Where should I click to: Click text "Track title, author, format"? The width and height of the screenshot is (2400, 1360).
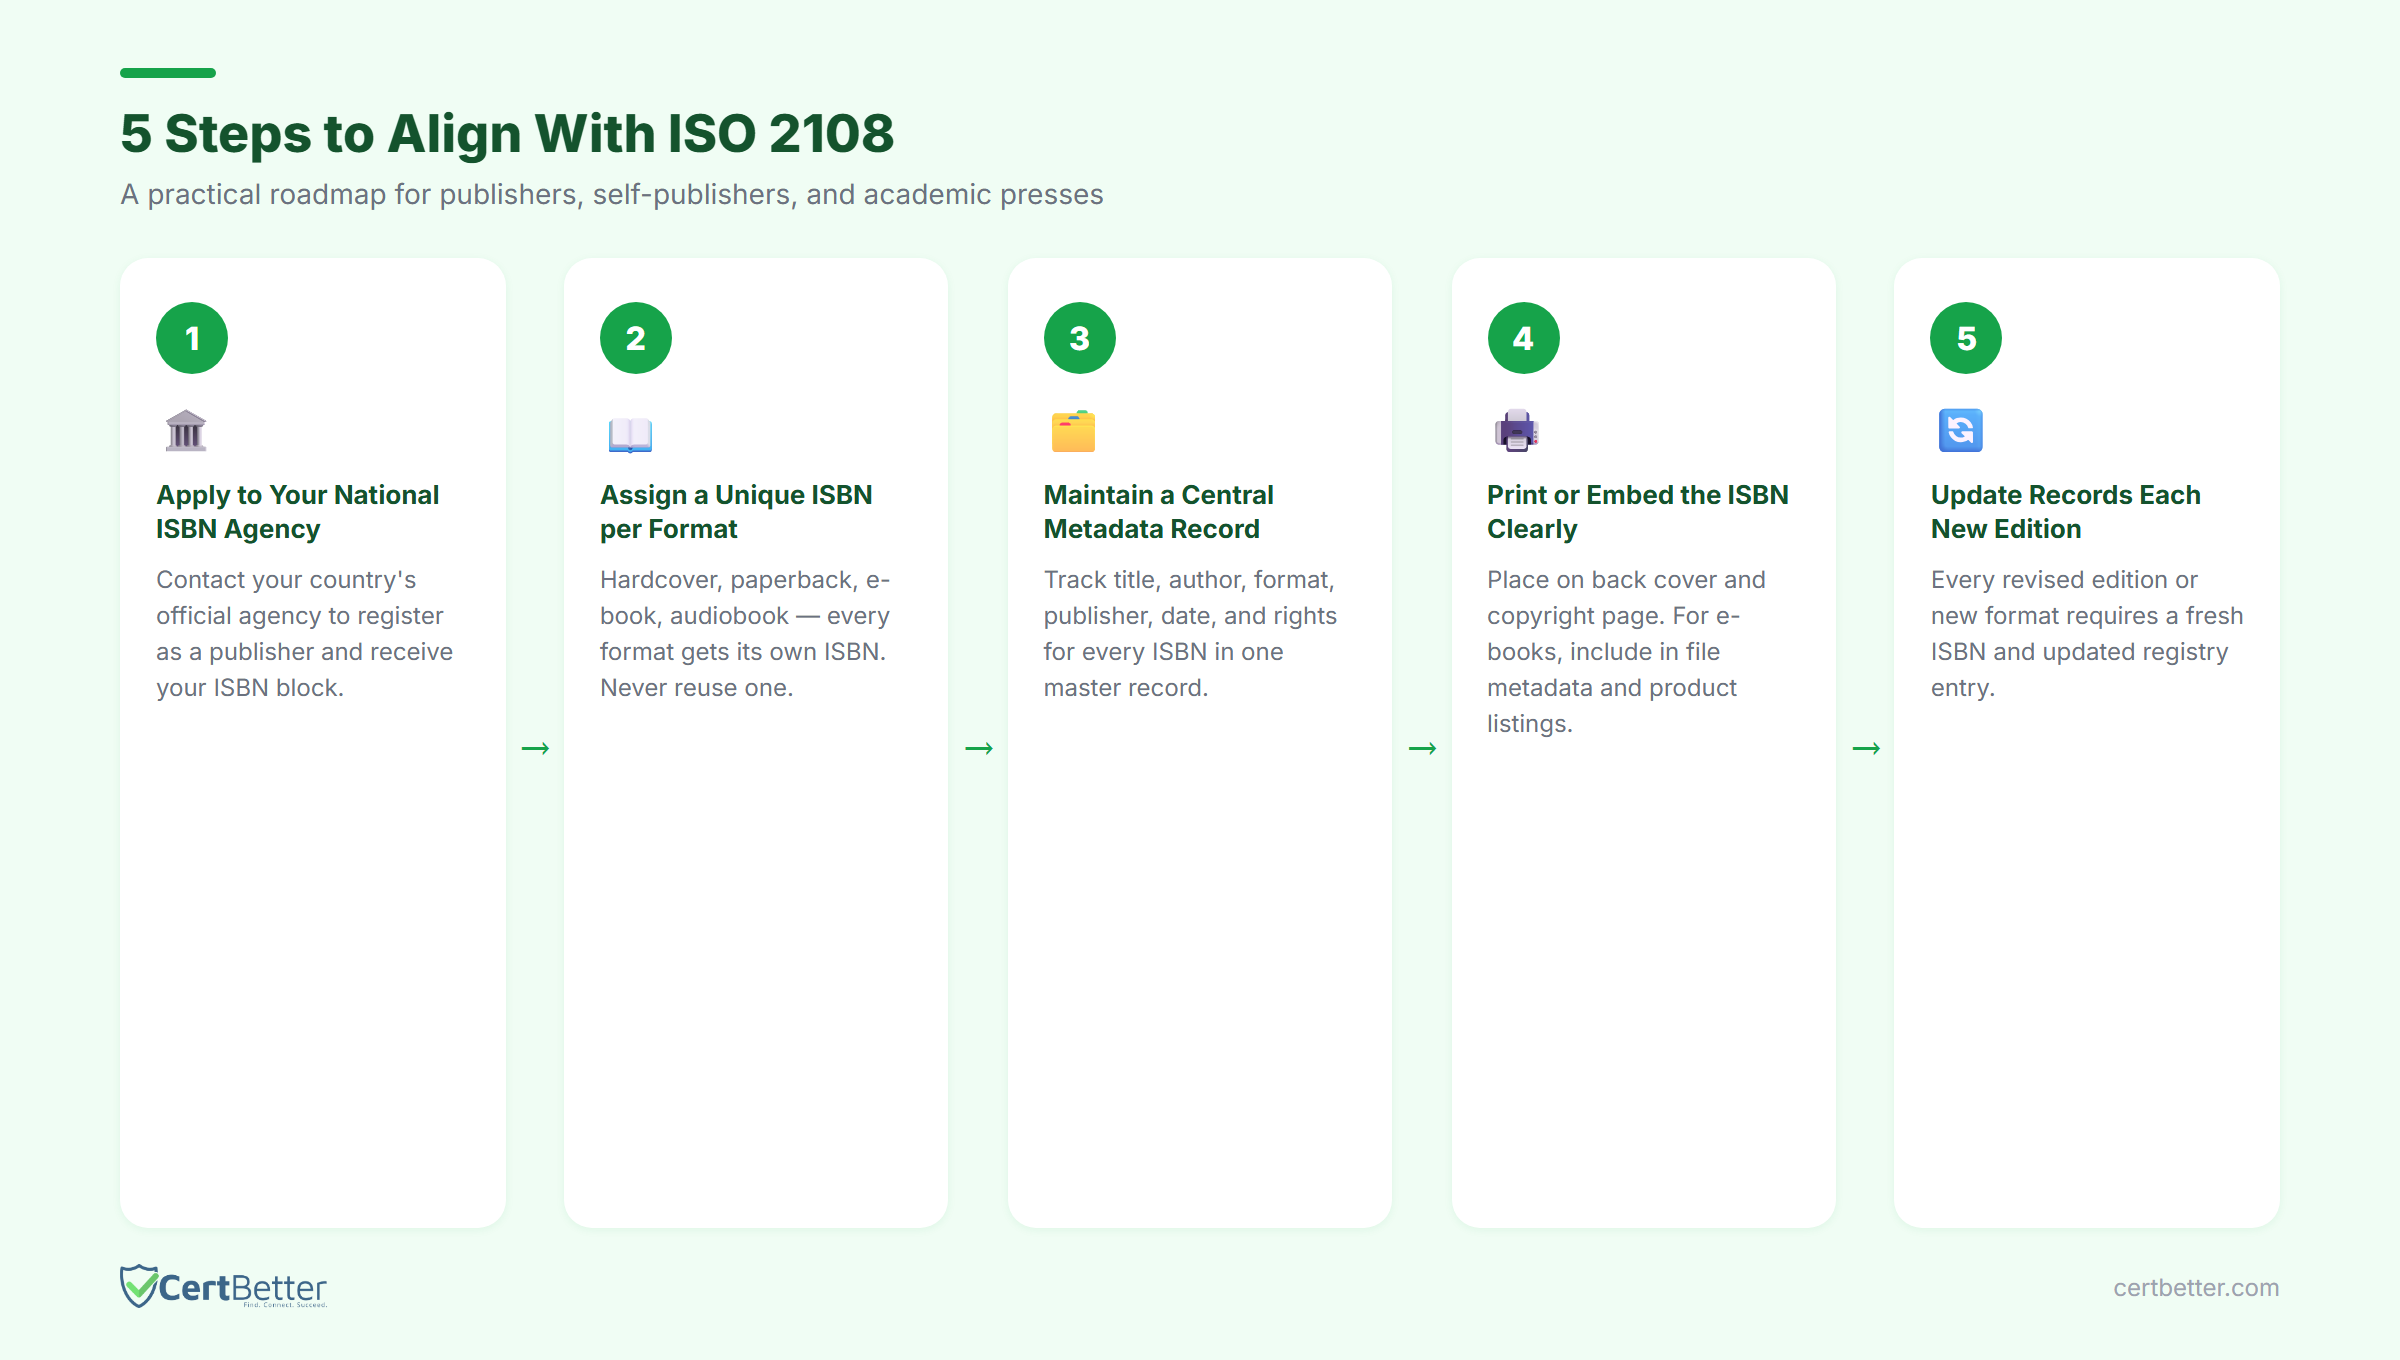pyautogui.click(x=1189, y=580)
